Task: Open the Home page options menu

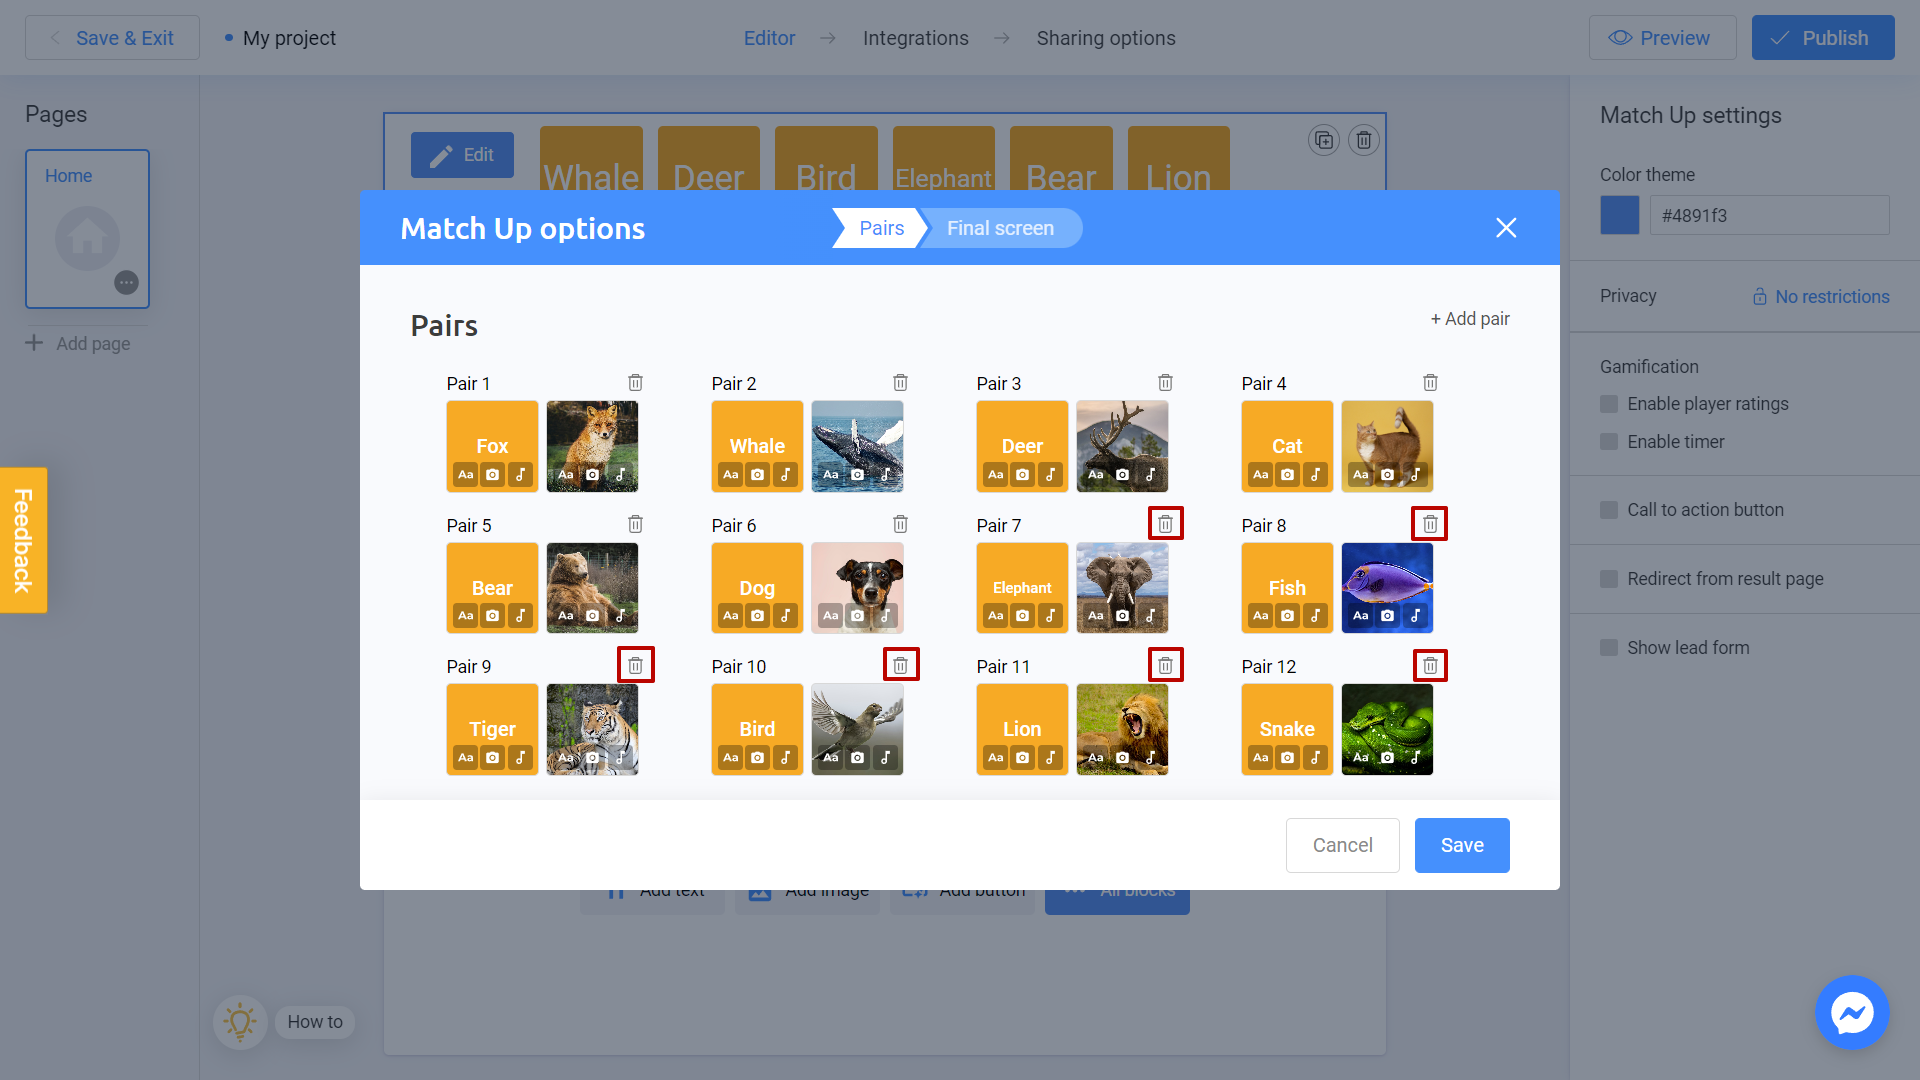Action: (x=126, y=283)
